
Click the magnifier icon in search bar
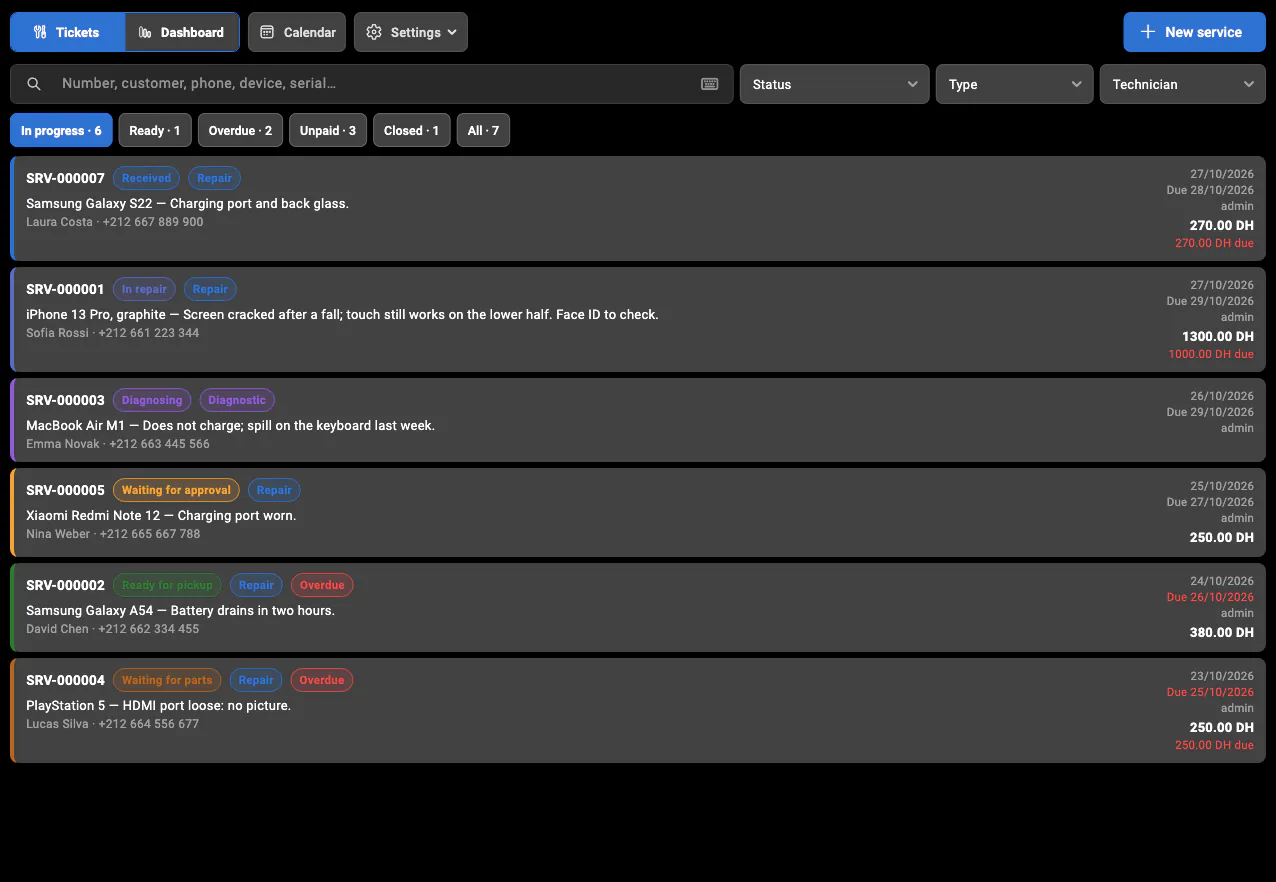point(34,84)
